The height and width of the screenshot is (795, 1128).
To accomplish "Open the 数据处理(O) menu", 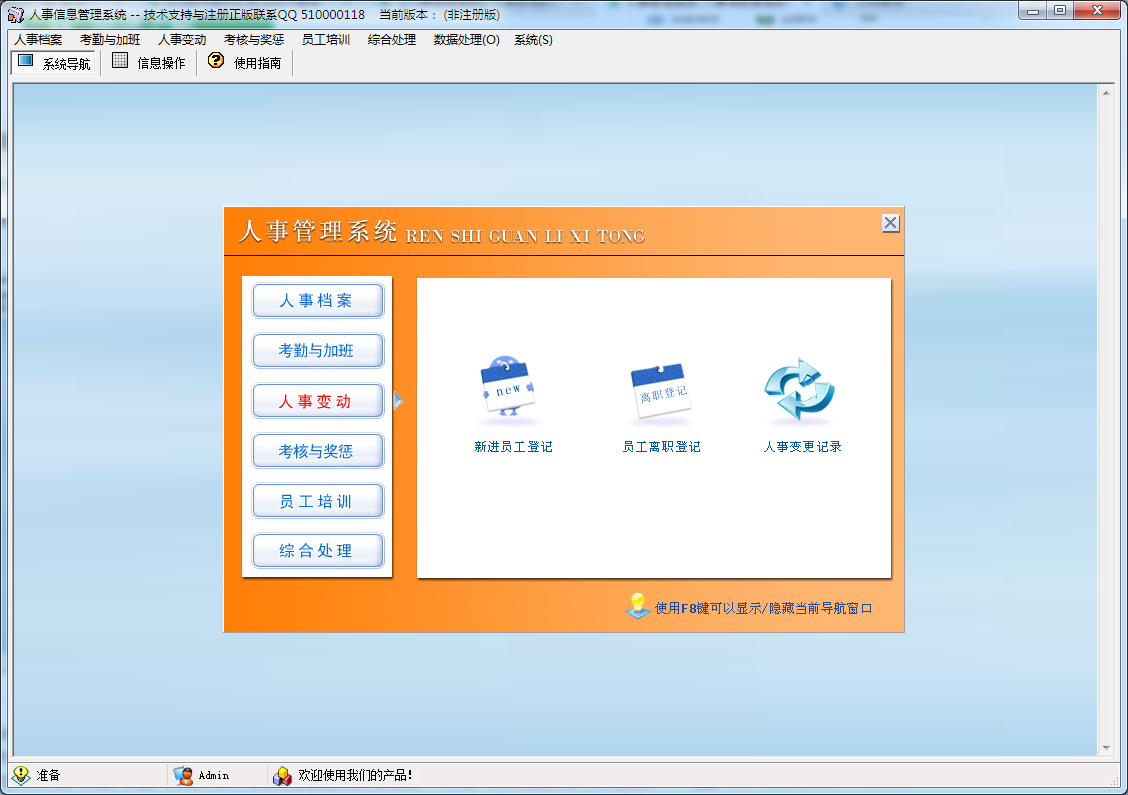I will [466, 40].
